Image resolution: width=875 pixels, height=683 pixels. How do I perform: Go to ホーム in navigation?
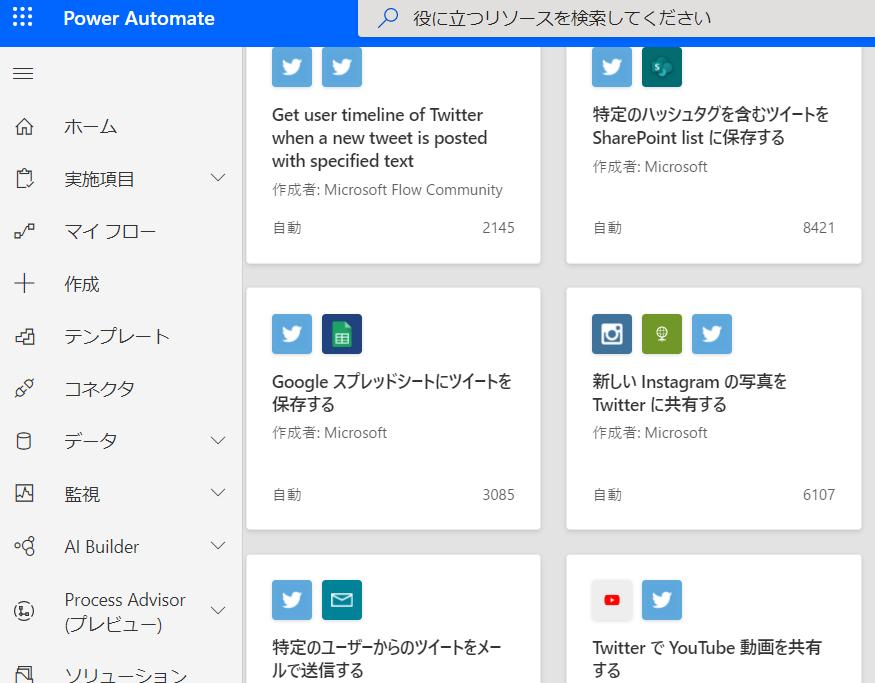point(90,127)
